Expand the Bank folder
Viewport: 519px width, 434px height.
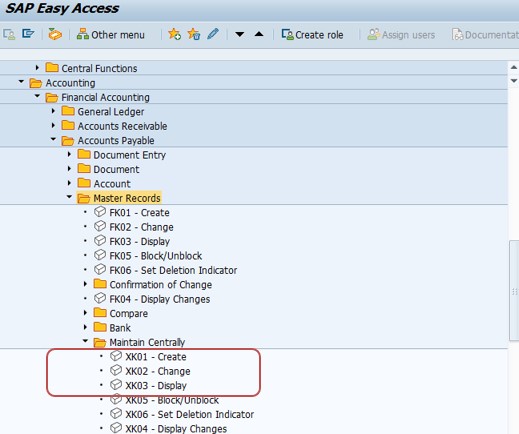[x=85, y=327]
